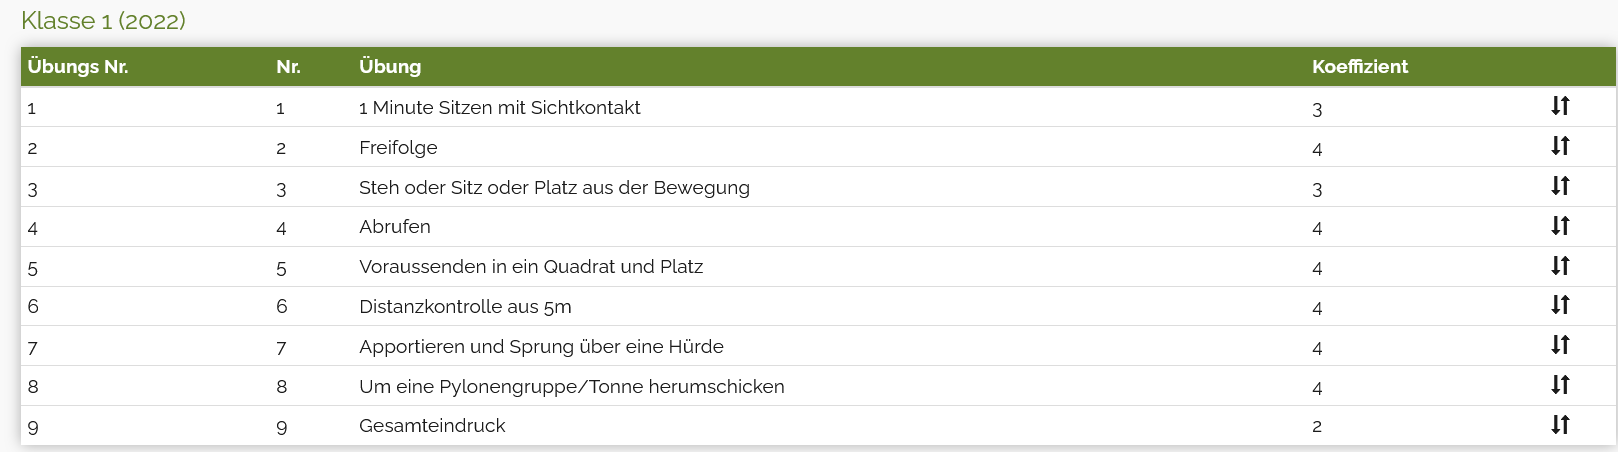Viewport: 1618px width, 452px height.
Task: Click the Koeffizient column header
Action: coord(1359,67)
